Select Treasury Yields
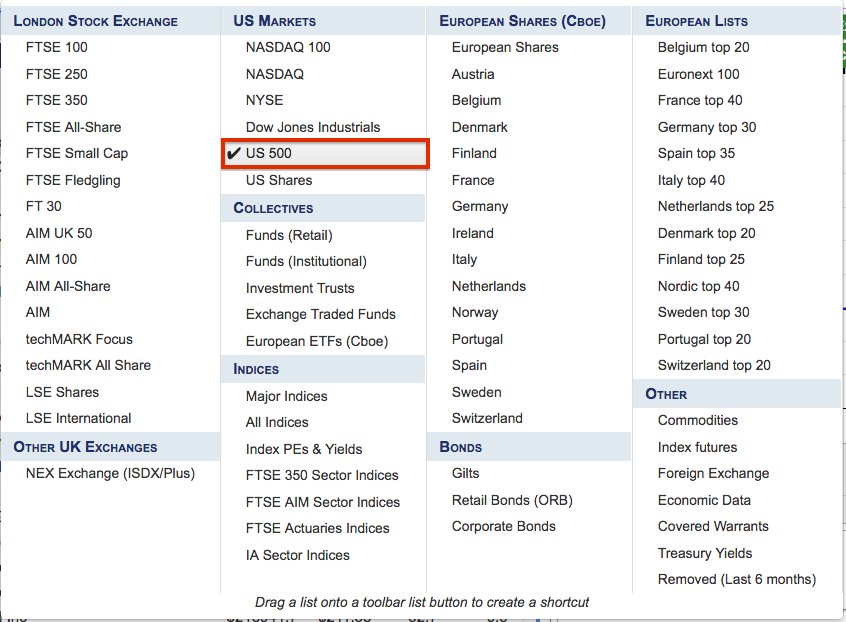 coord(705,553)
